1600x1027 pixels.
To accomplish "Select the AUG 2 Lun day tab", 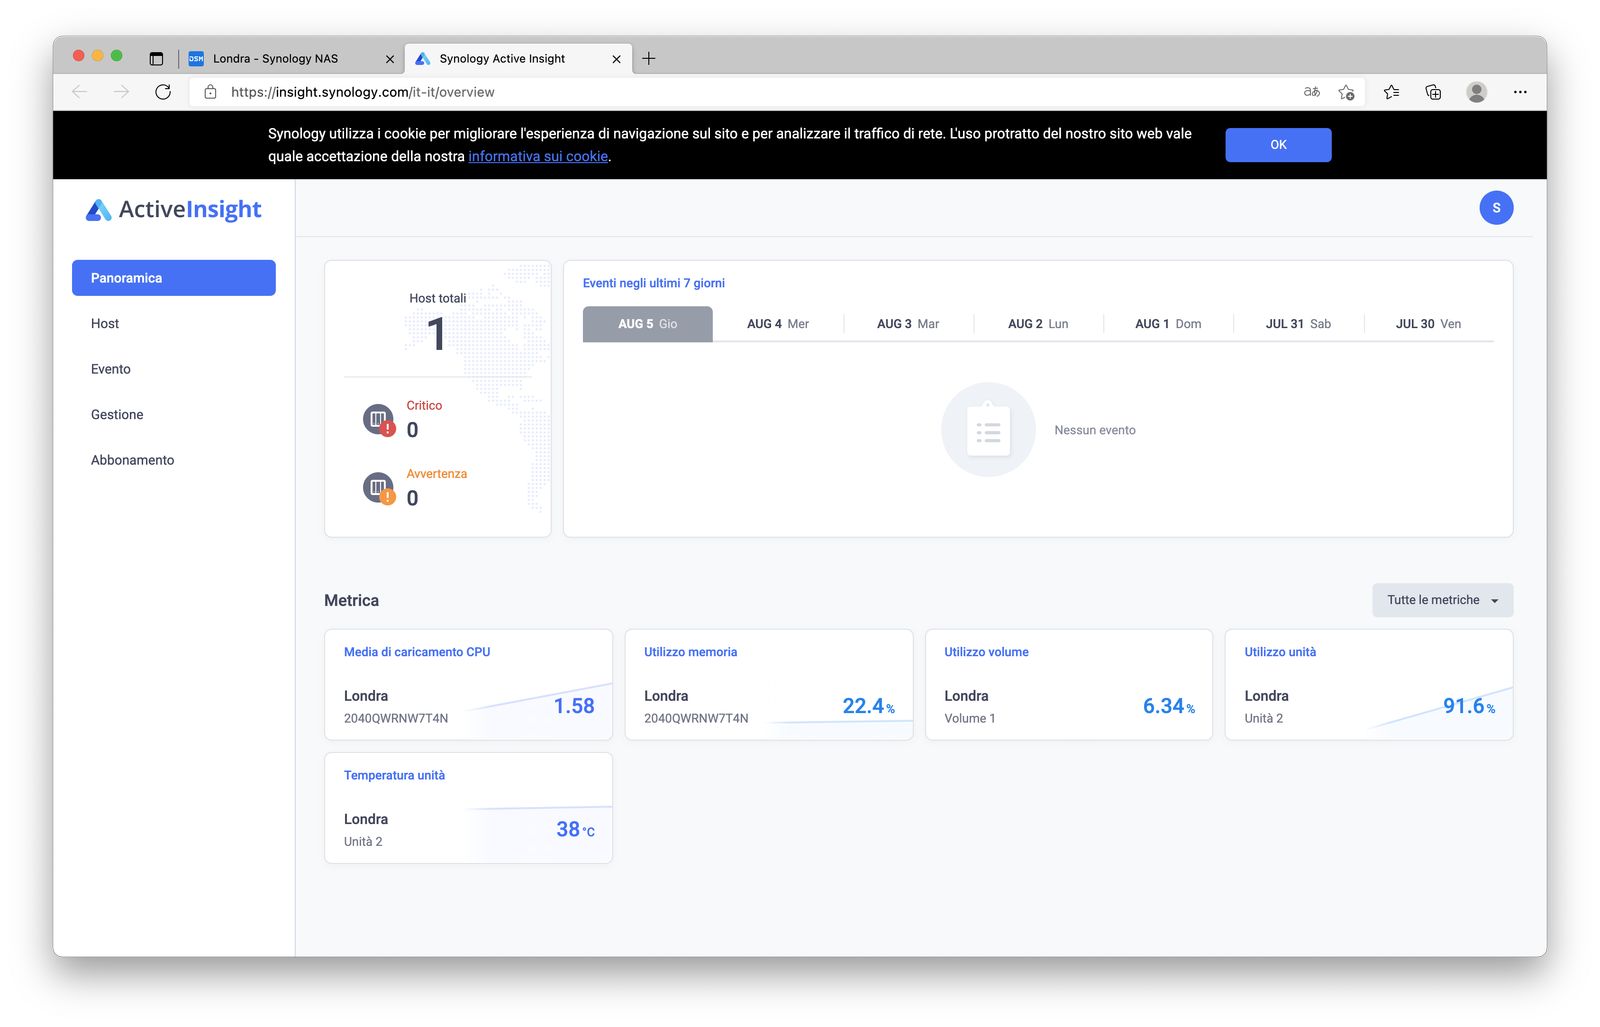I will point(1038,324).
